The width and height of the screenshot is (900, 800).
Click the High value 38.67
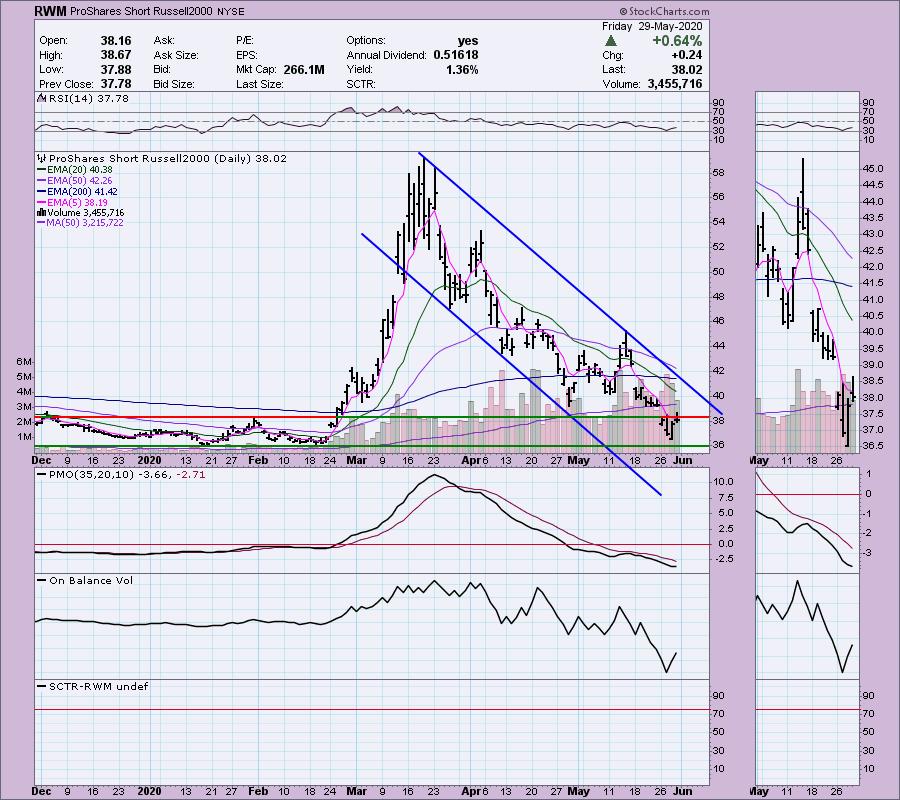[116, 55]
